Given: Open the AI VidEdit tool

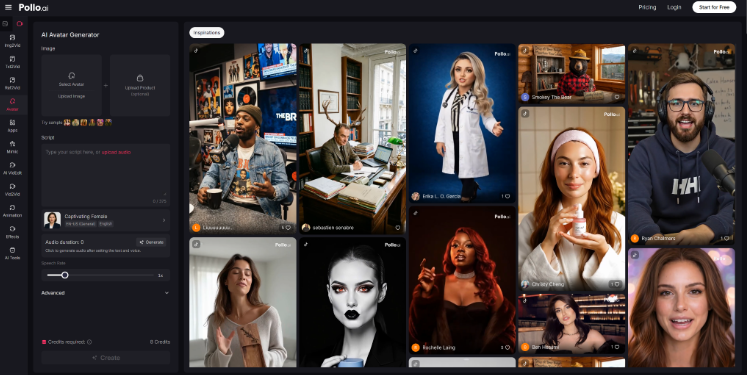Looking at the screenshot, I should pos(12,168).
